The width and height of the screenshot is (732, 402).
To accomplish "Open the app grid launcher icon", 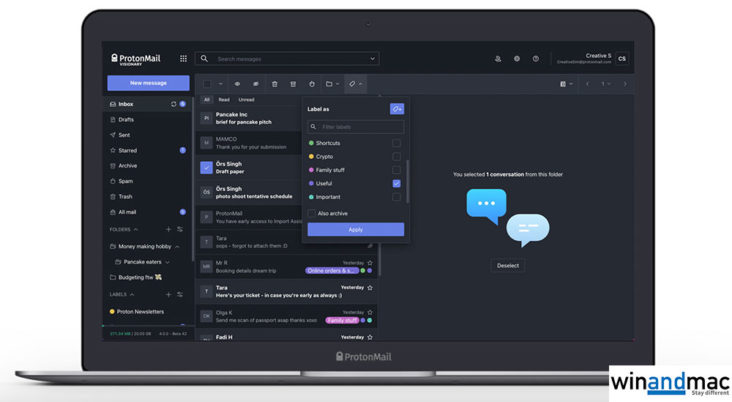I will (x=183, y=59).
